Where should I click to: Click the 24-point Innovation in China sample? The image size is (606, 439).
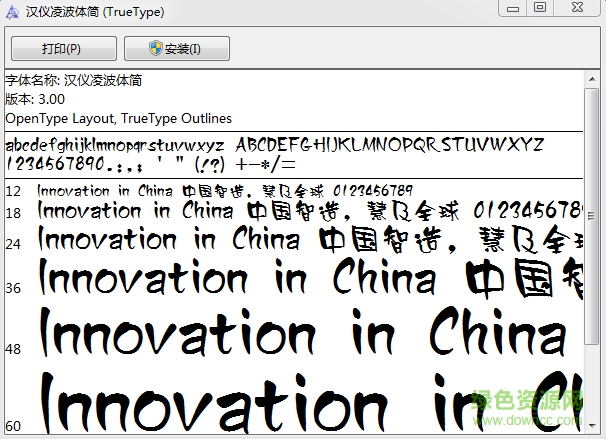(x=310, y=240)
